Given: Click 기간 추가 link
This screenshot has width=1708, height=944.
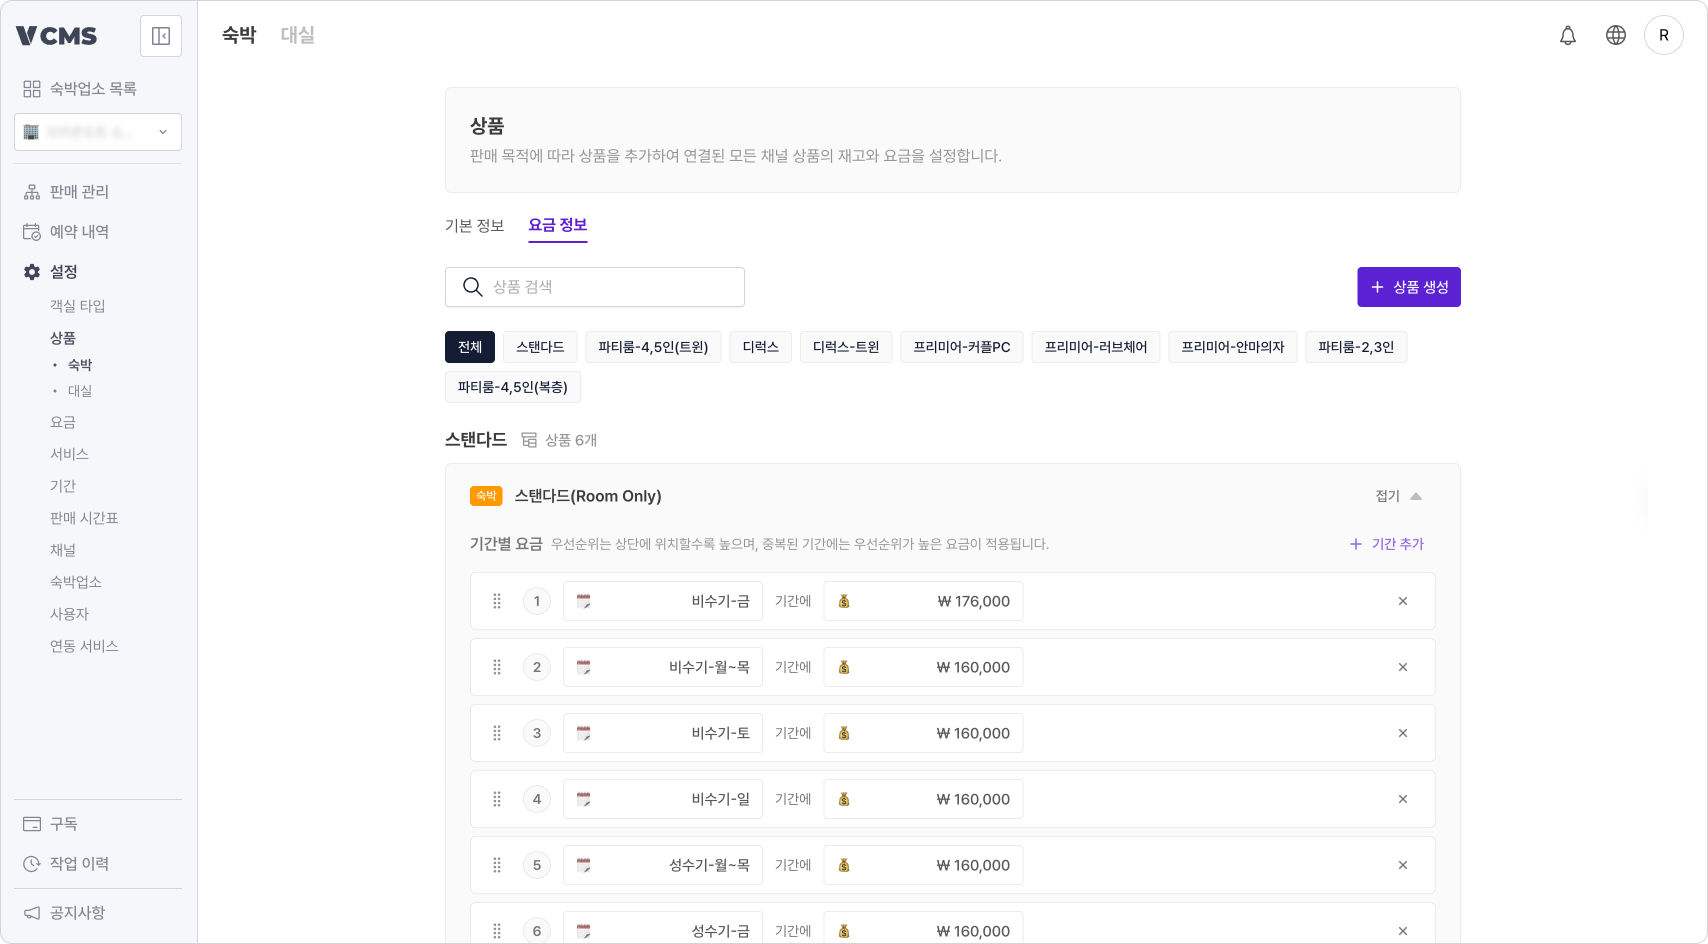Looking at the screenshot, I should 1387,544.
